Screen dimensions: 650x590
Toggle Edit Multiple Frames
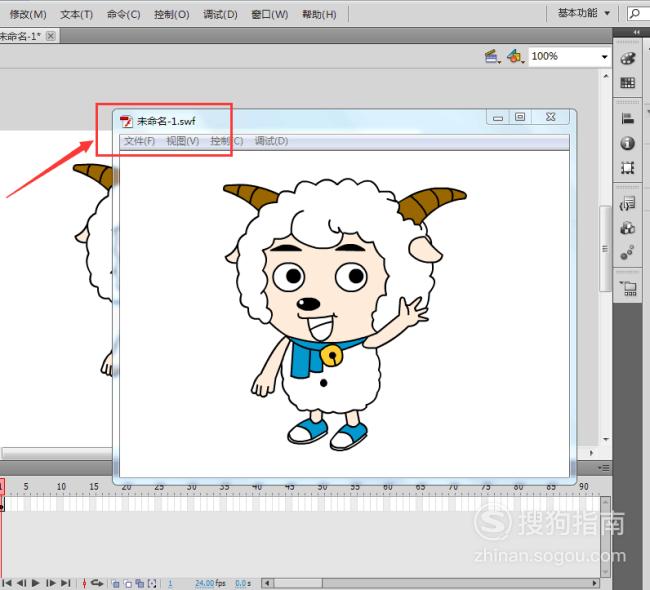[x=140, y=584]
